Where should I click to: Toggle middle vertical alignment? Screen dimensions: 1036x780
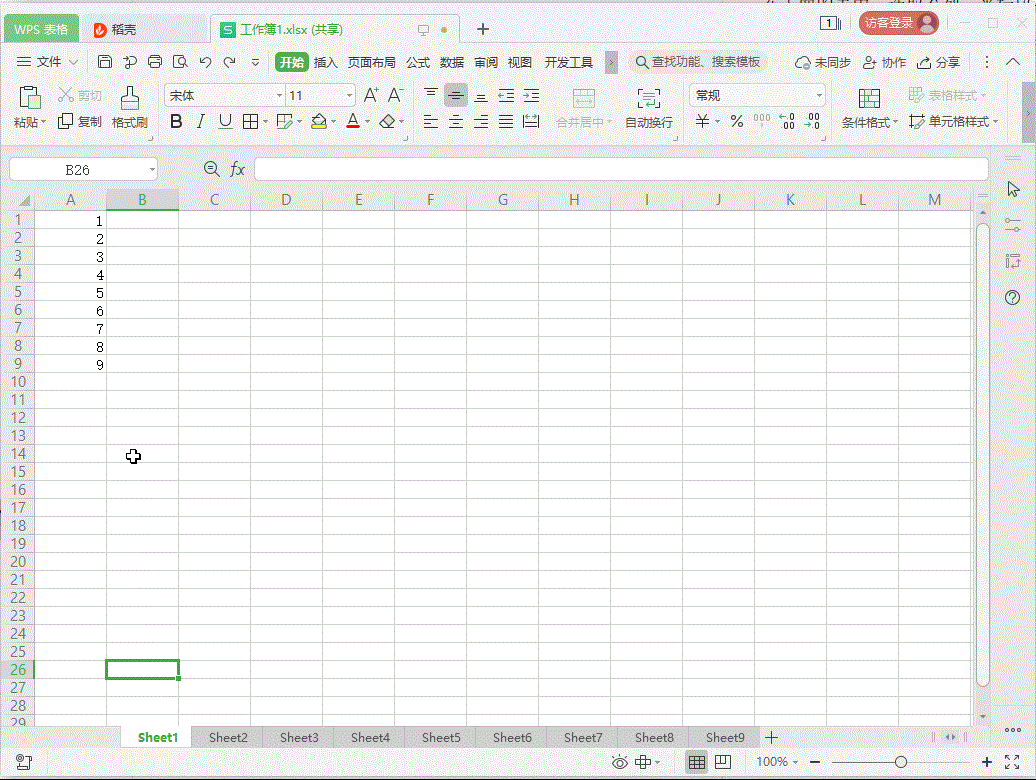pos(456,96)
